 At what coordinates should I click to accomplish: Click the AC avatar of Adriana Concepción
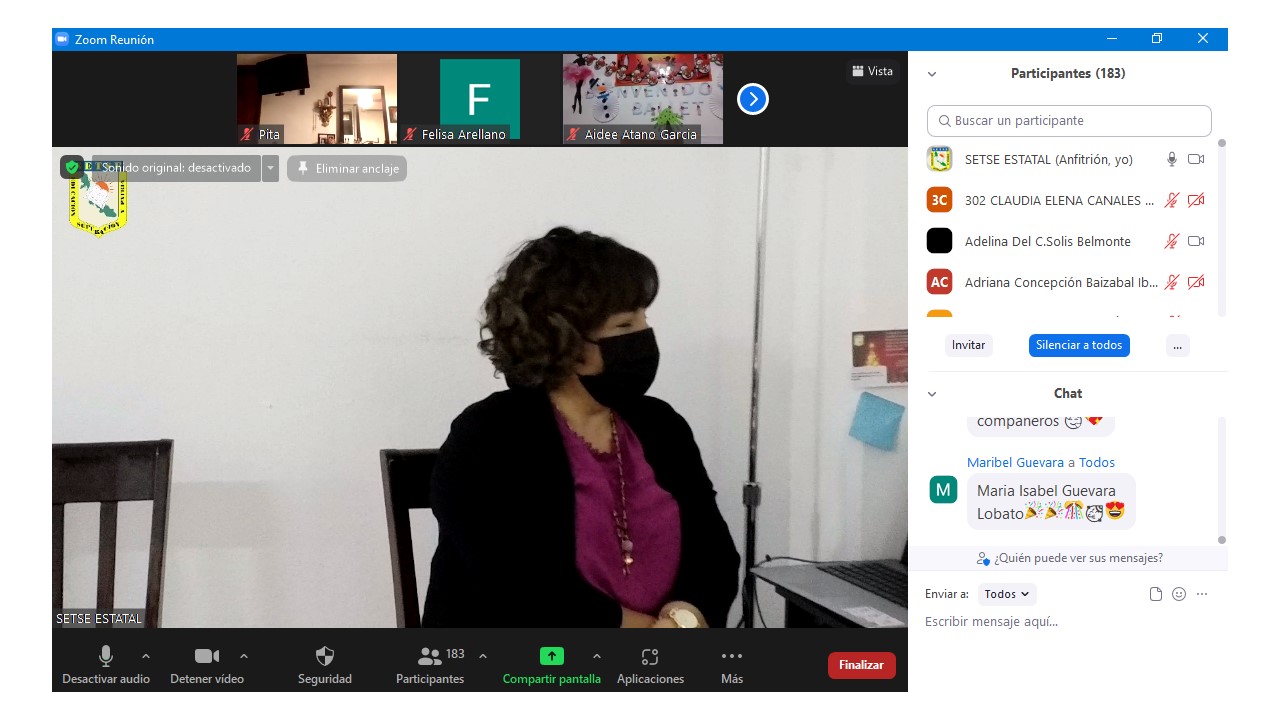point(939,282)
